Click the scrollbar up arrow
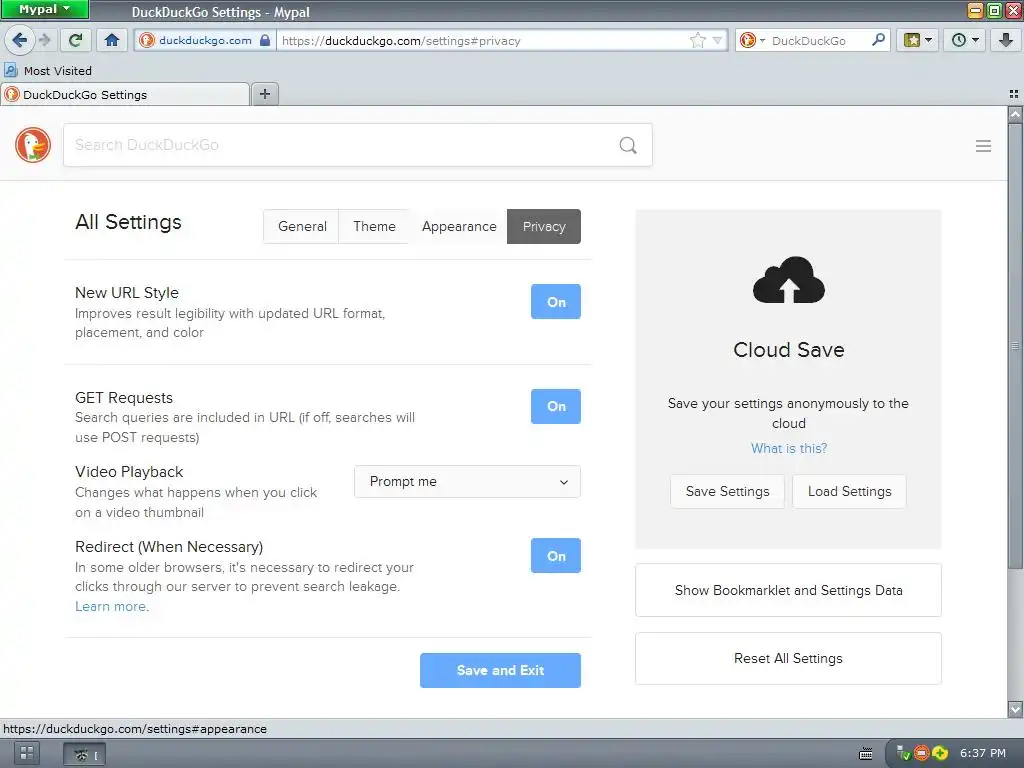 tap(1015, 115)
